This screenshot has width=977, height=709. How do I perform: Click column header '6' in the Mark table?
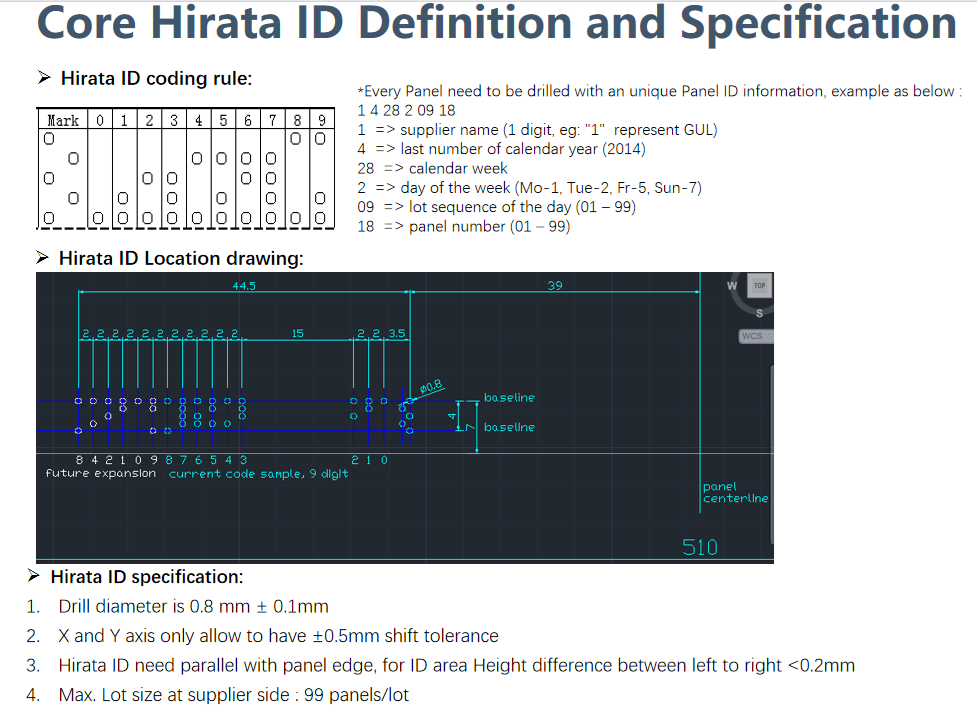[x=247, y=120]
